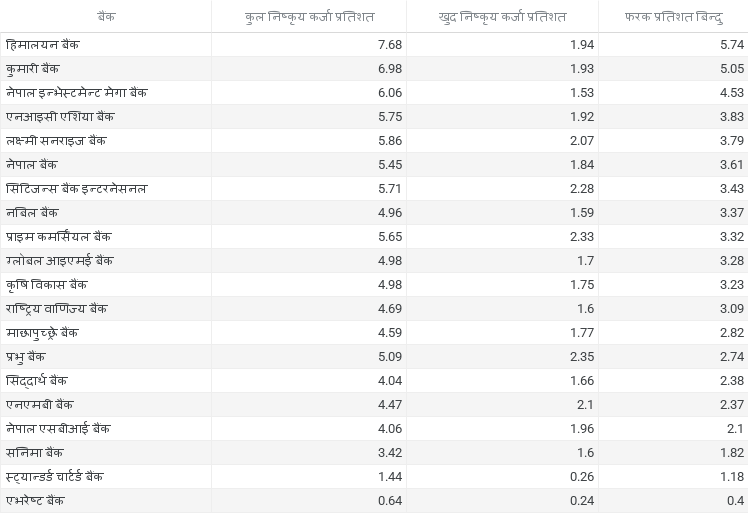Select the माछापुच्छ्रे बैंक row

(374, 333)
